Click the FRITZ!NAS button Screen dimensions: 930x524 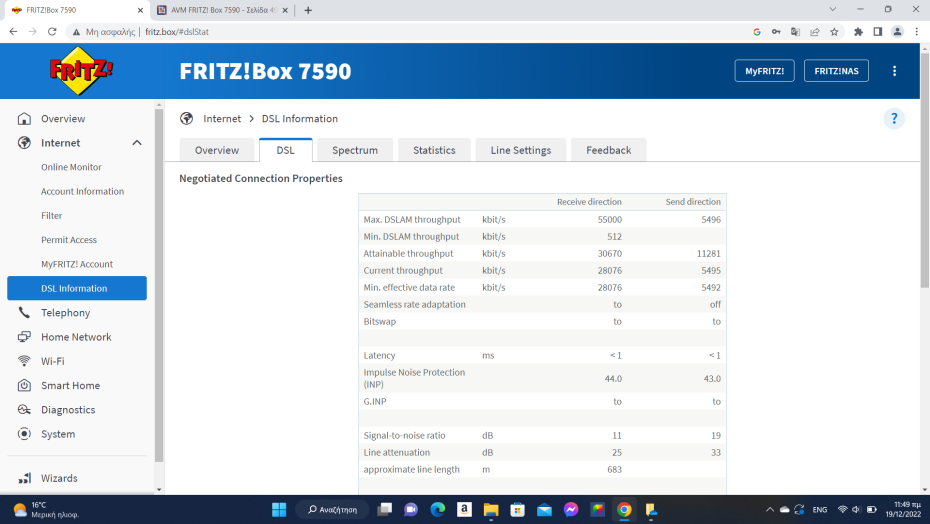pyautogui.click(x=836, y=71)
